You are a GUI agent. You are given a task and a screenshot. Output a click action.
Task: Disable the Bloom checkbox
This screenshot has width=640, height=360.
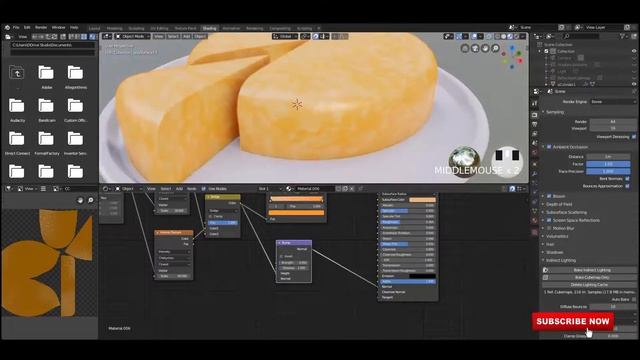click(x=549, y=196)
